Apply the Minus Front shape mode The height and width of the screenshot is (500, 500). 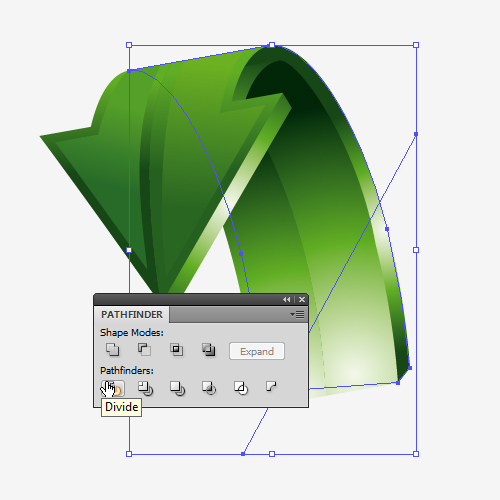[x=144, y=350]
